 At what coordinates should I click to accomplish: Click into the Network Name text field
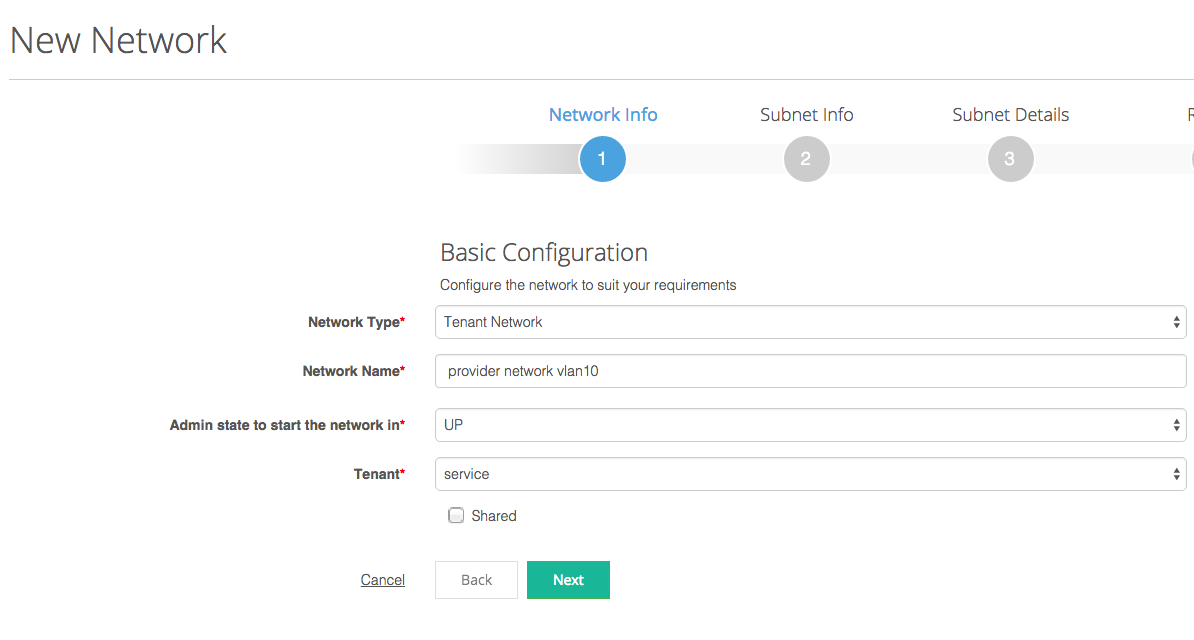[810, 371]
